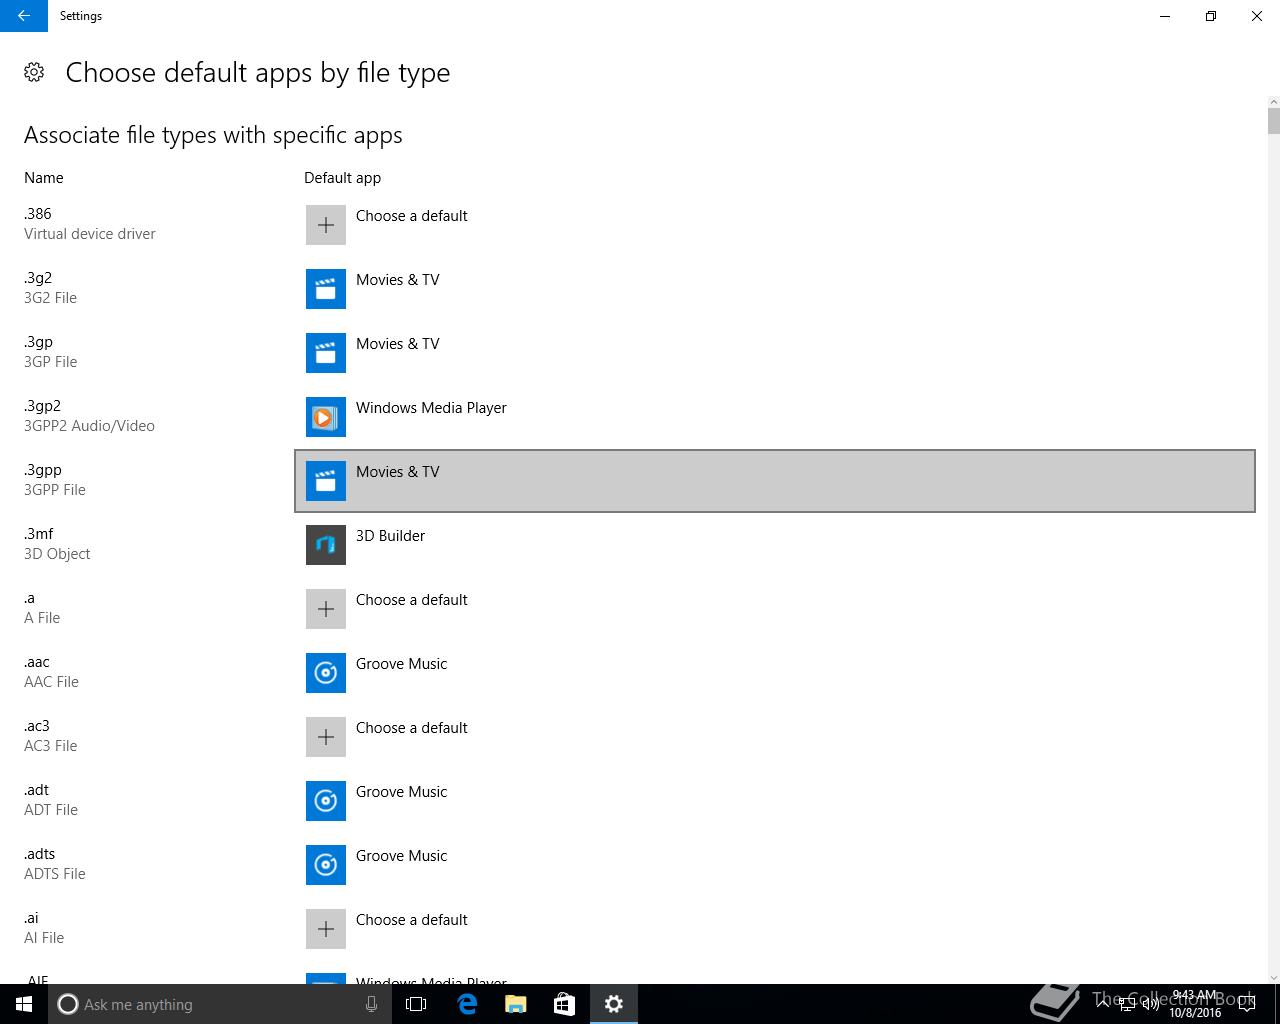Change 'Movies & TV' default for .3gp
This screenshot has height=1024, width=1280.
[x=397, y=344]
